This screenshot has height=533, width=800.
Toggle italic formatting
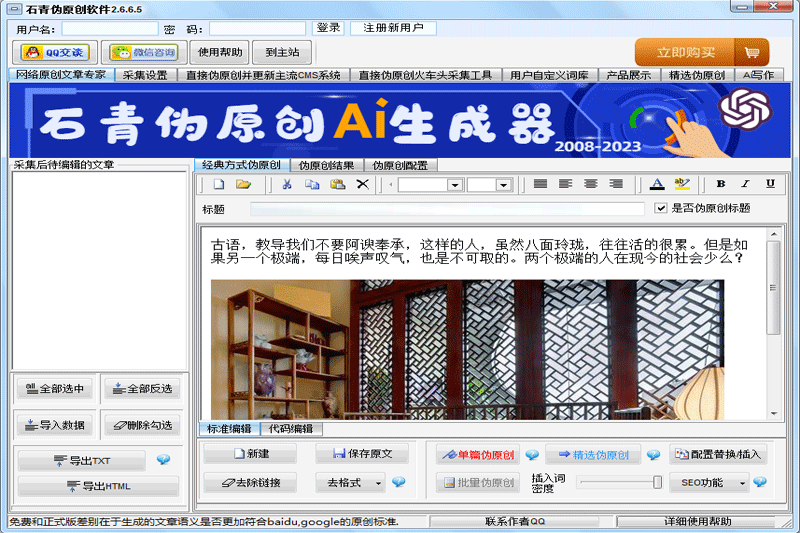745,184
